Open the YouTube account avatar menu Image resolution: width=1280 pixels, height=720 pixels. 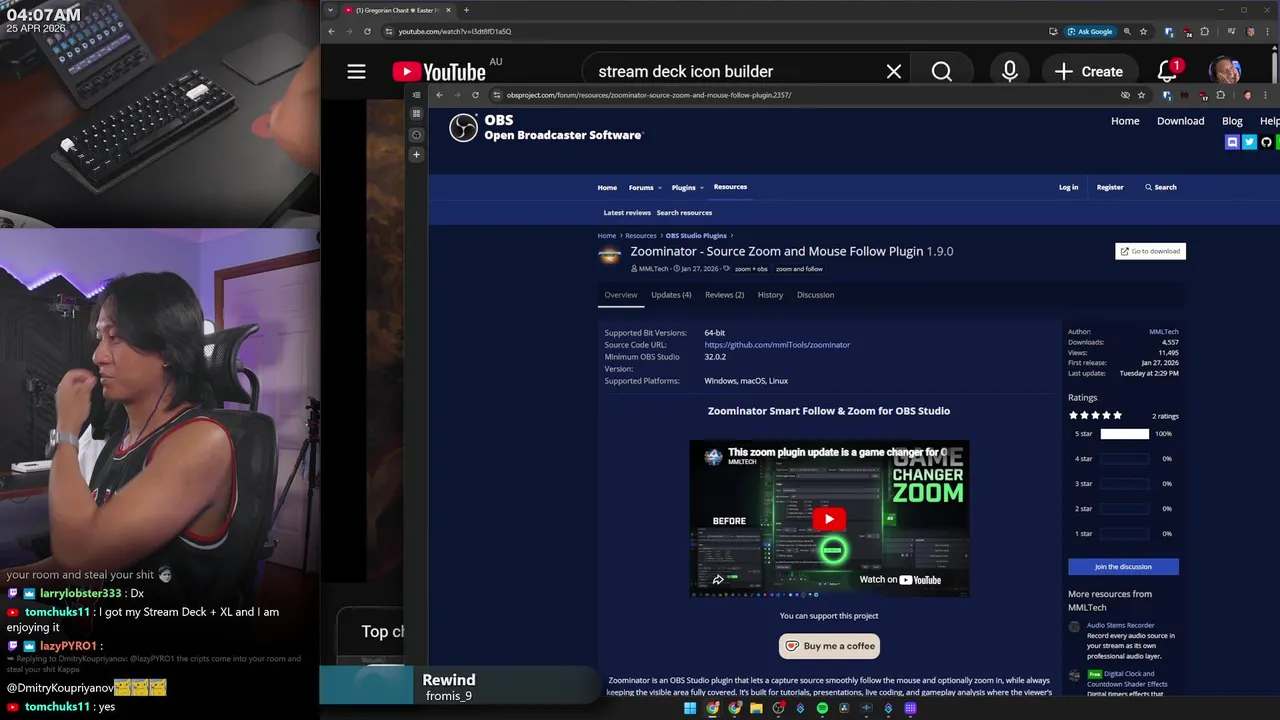point(1225,71)
